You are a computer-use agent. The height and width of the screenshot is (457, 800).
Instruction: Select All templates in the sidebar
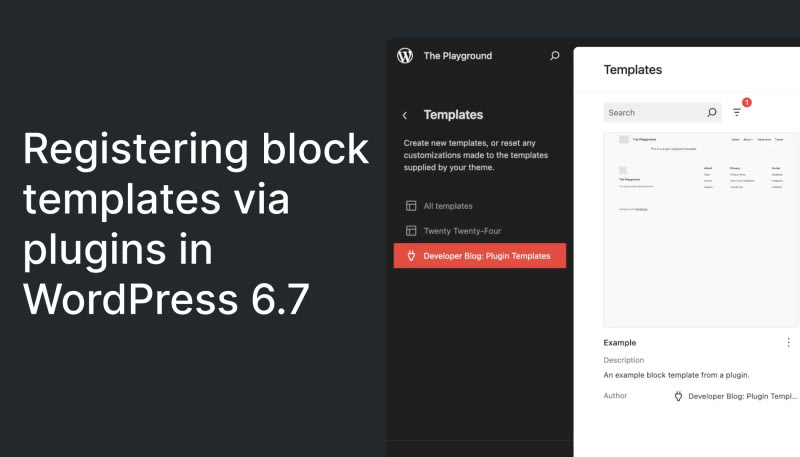coord(447,206)
